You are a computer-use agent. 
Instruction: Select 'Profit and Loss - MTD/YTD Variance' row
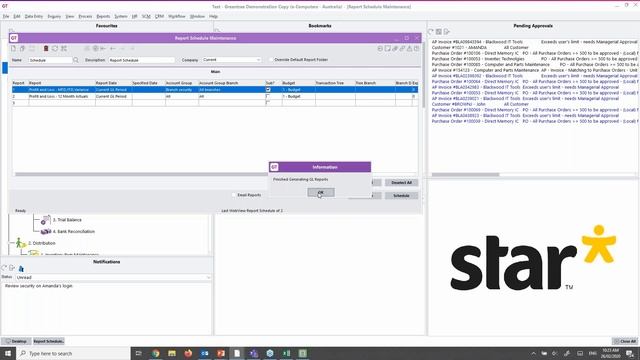(215, 89)
